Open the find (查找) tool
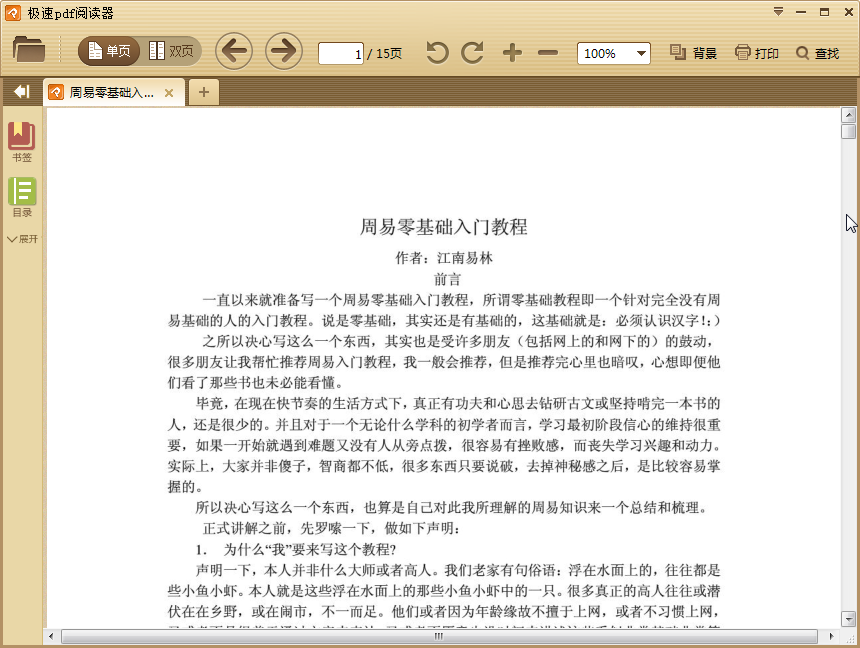This screenshot has height=648, width=860. pyautogui.click(x=817, y=53)
